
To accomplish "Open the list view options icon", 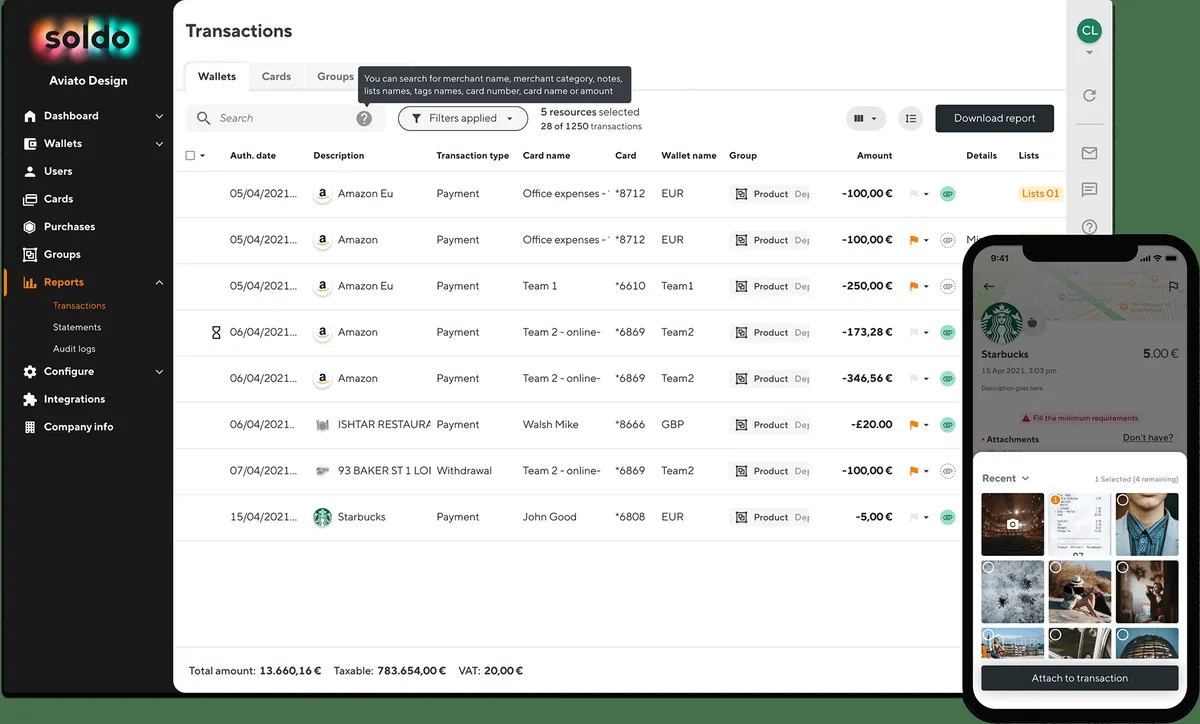I will (x=910, y=118).
